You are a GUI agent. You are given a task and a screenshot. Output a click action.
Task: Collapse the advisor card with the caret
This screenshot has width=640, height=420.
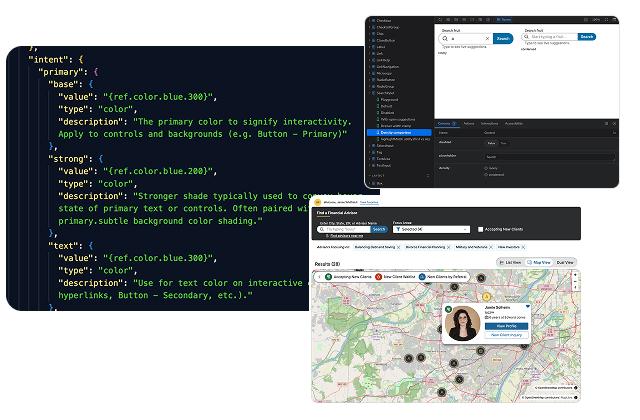(x=528, y=306)
